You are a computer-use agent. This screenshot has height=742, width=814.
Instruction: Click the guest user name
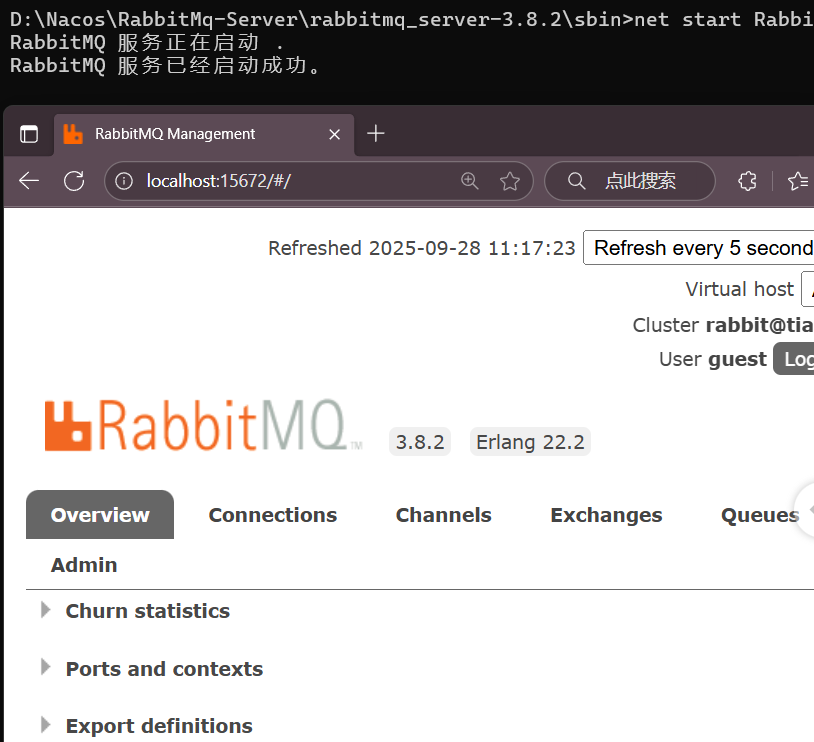738,359
